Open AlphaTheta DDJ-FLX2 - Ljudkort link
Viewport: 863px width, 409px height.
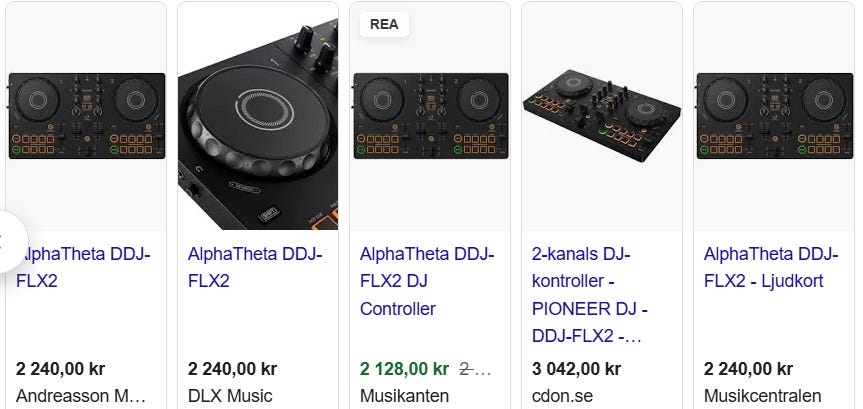pyautogui.click(x=764, y=267)
